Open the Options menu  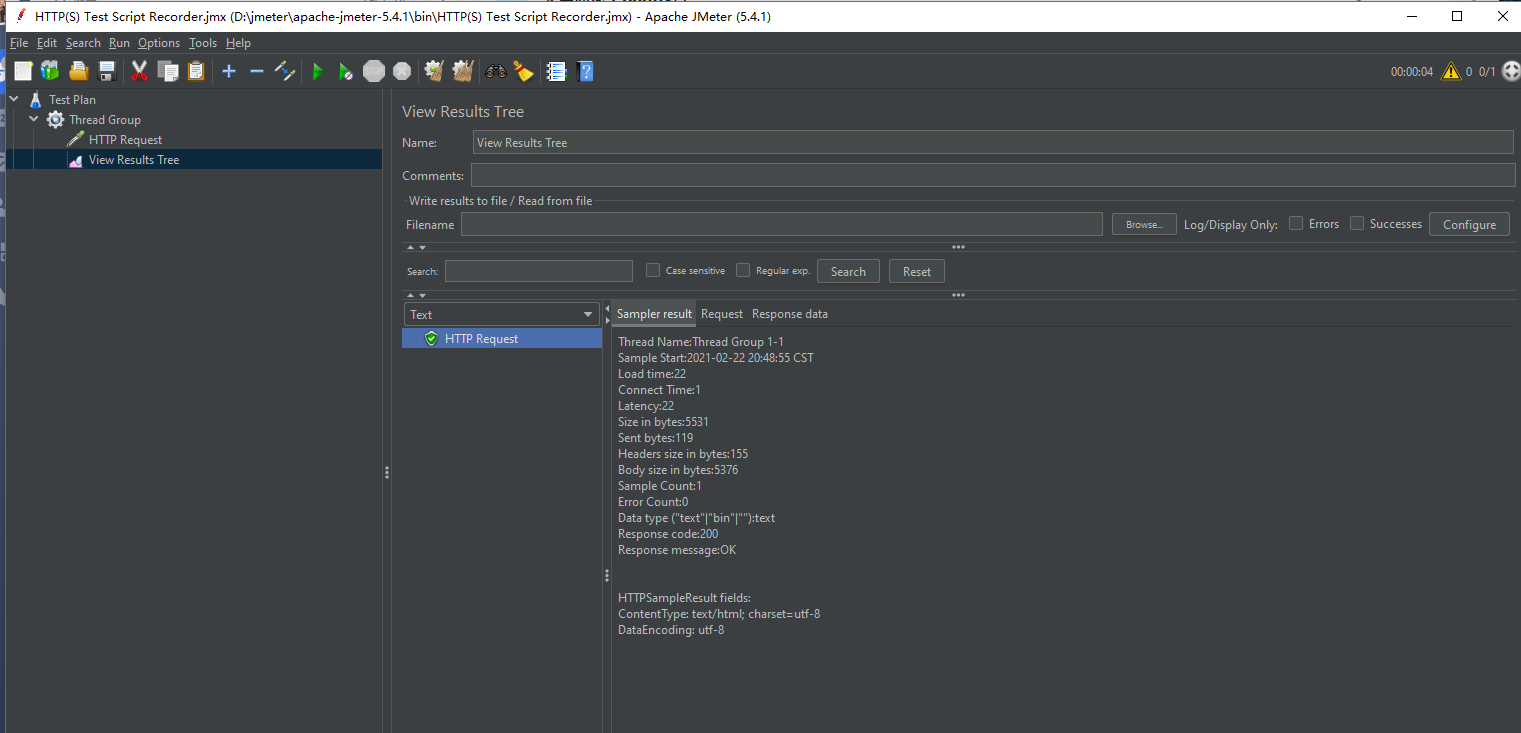coord(159,43)
